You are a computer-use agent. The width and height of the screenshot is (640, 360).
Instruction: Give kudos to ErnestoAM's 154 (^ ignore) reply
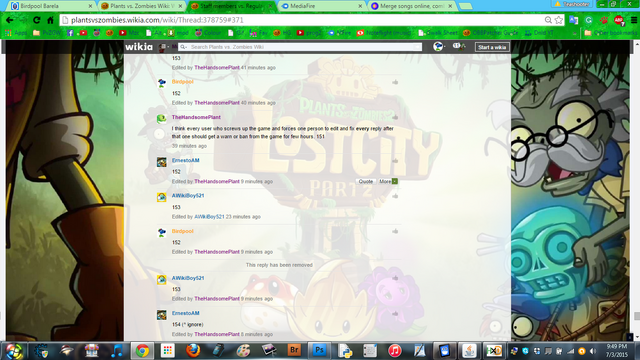point(395,313)
